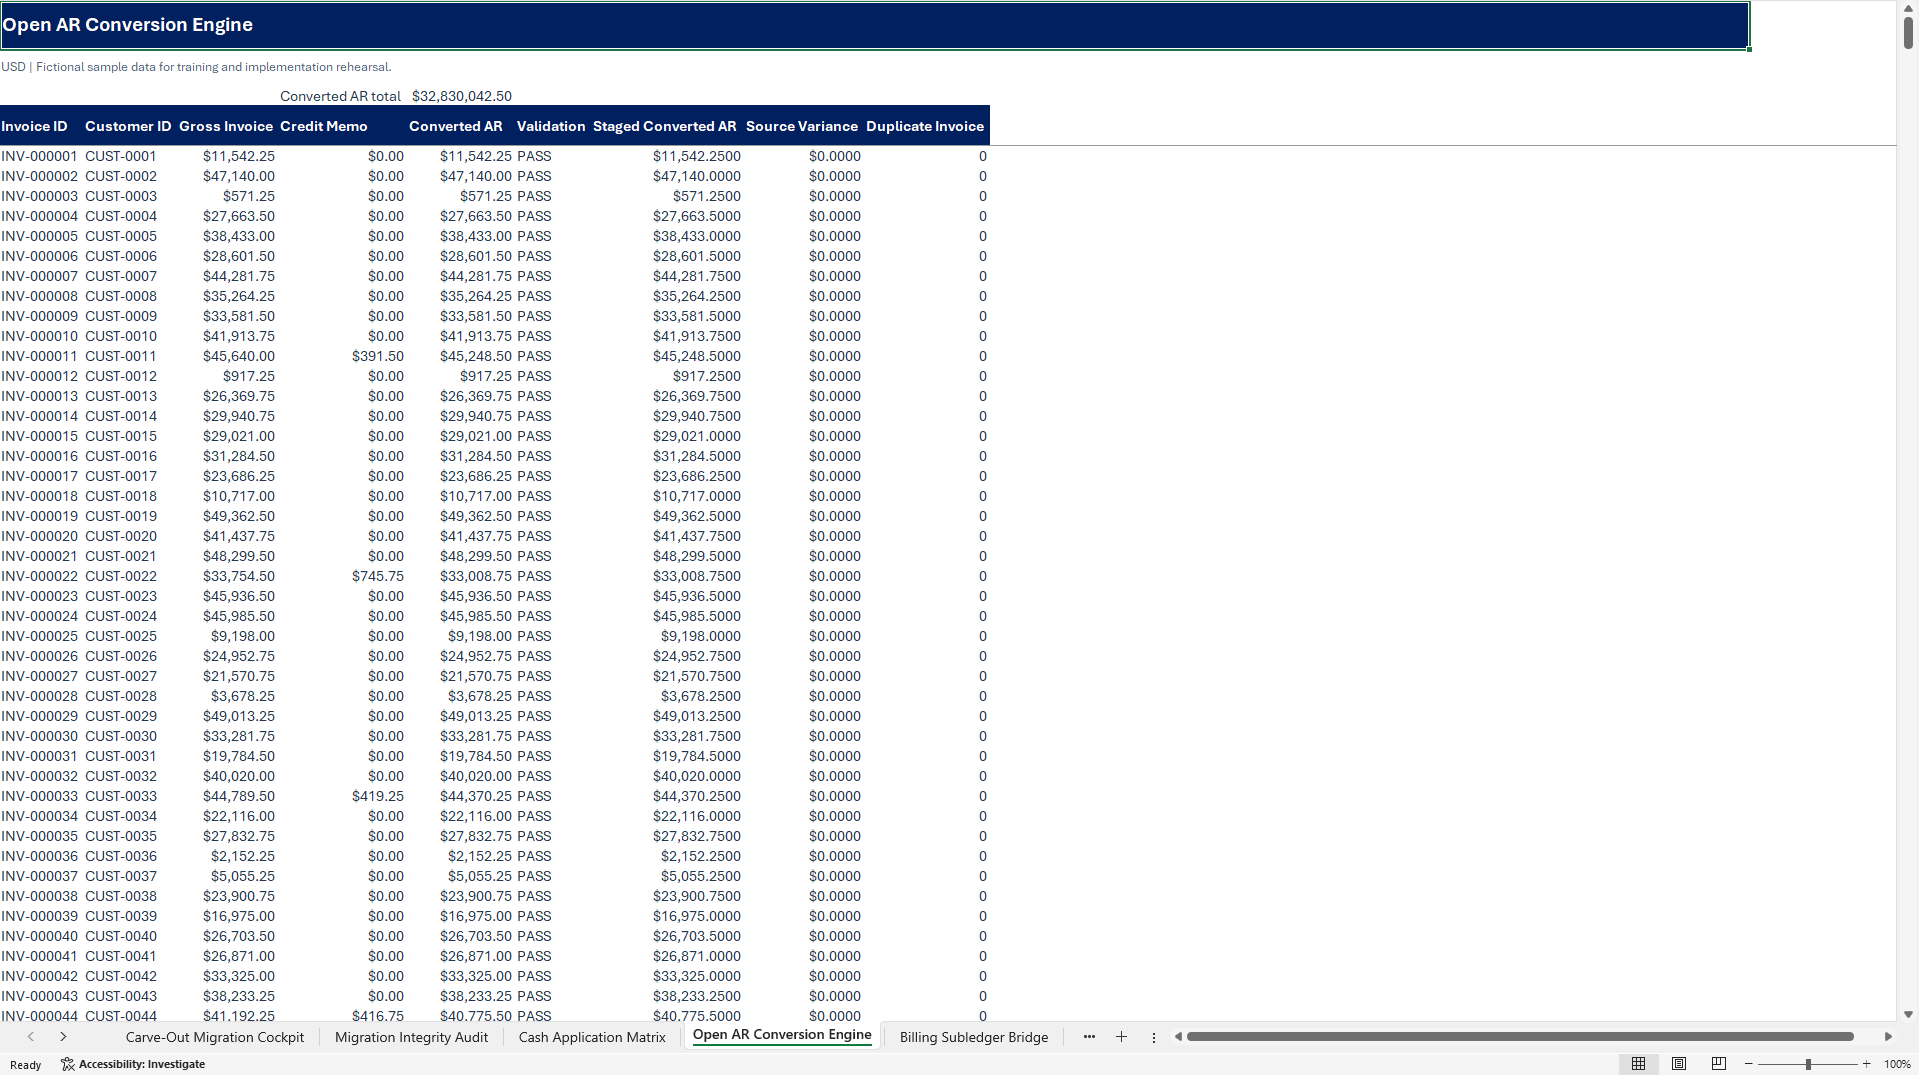Click the zoom slider handle
The image size is (1919, 1075).
[x=1808, y=1064]
